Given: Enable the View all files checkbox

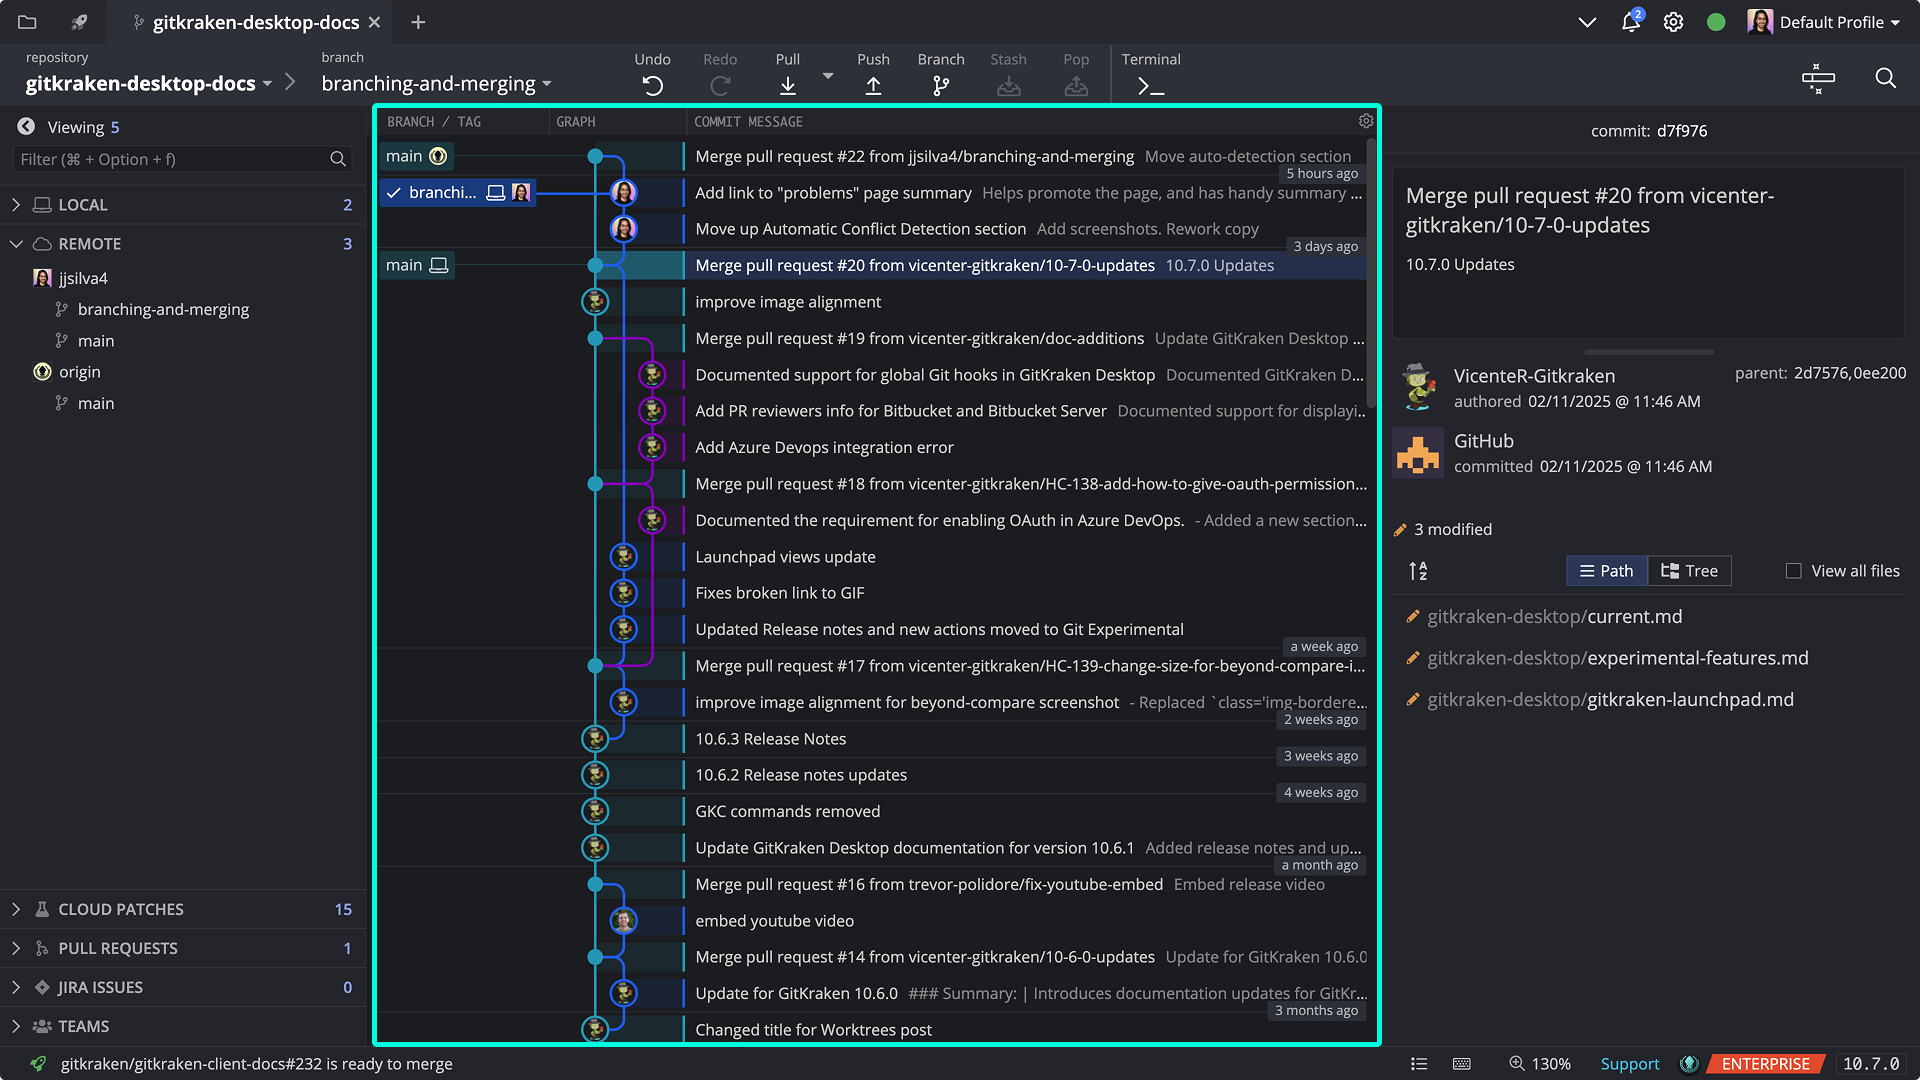Looking at the screenshot, I should click(x=1794, y=570).
